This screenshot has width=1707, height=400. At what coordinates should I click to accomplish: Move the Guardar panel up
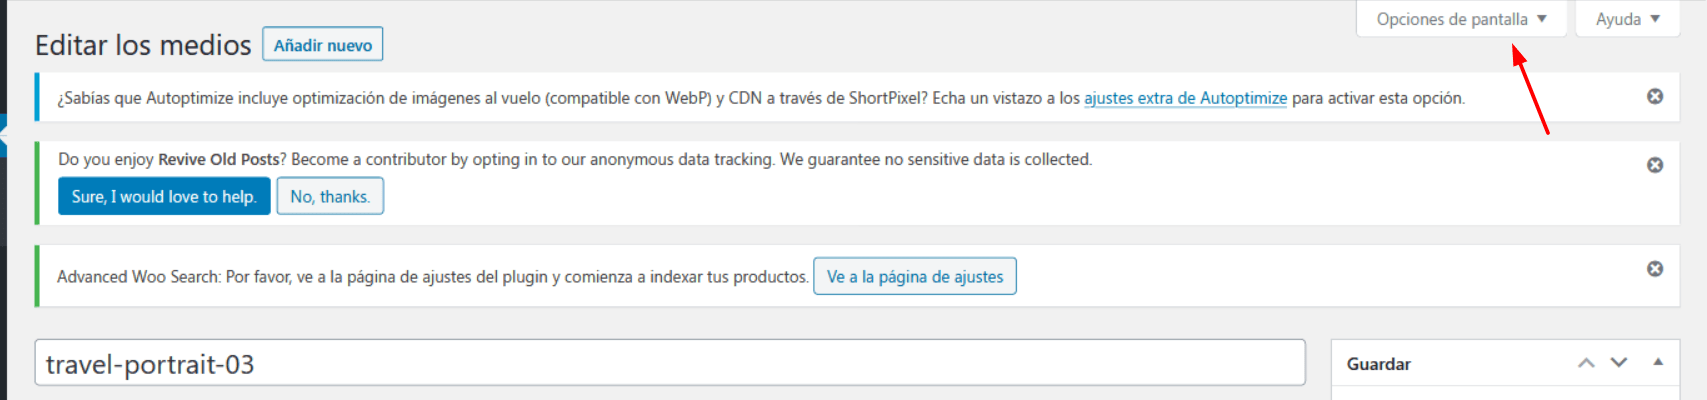[x=1586, y=363]
